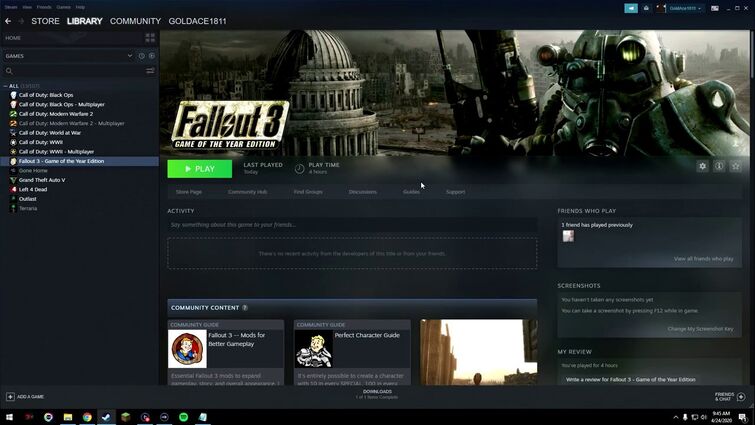Image resolution: width=755 pixels, height=425 pixels.
Task: Write a review for Fallout 3
Action: [x=630, y=379]
